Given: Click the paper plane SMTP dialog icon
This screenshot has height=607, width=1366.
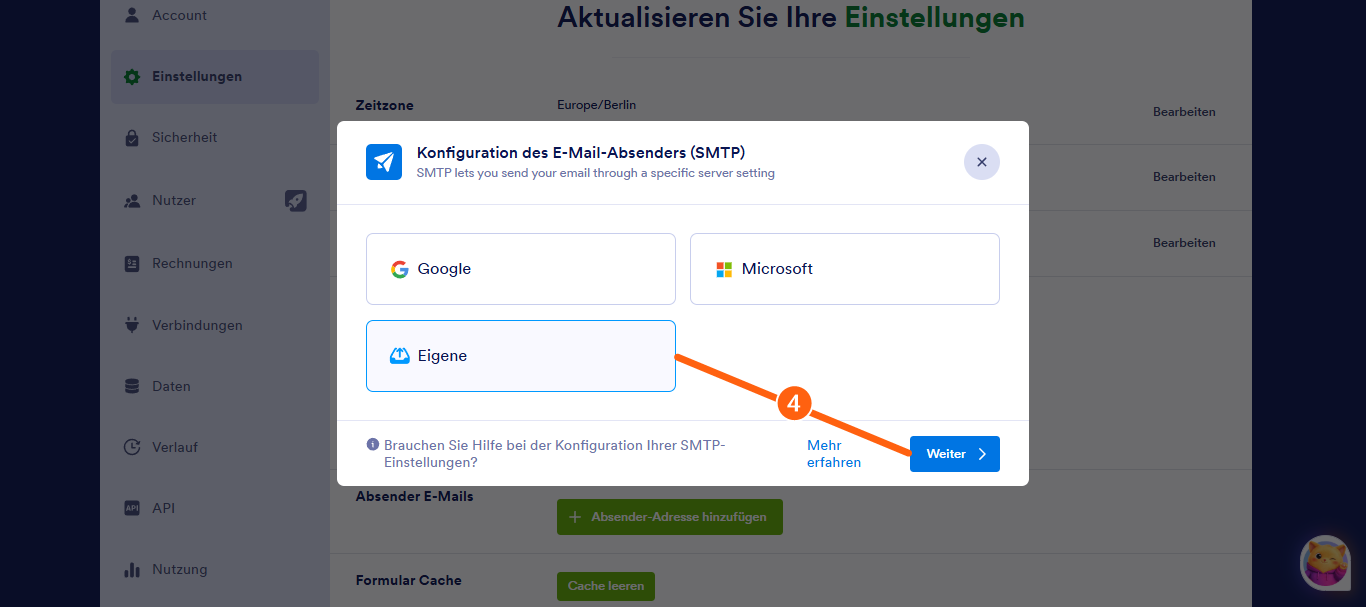Looking at the screenshot, I should click(384, 162).
